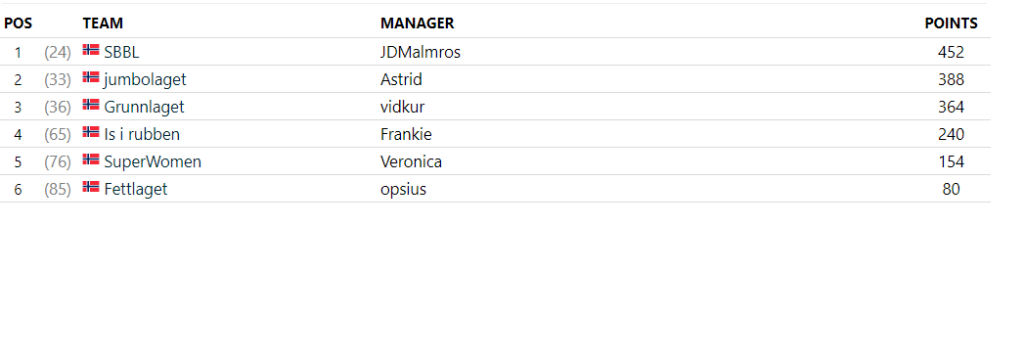
Task: Click the flag icon beside Grunnlaget
Action: point(91,104)
